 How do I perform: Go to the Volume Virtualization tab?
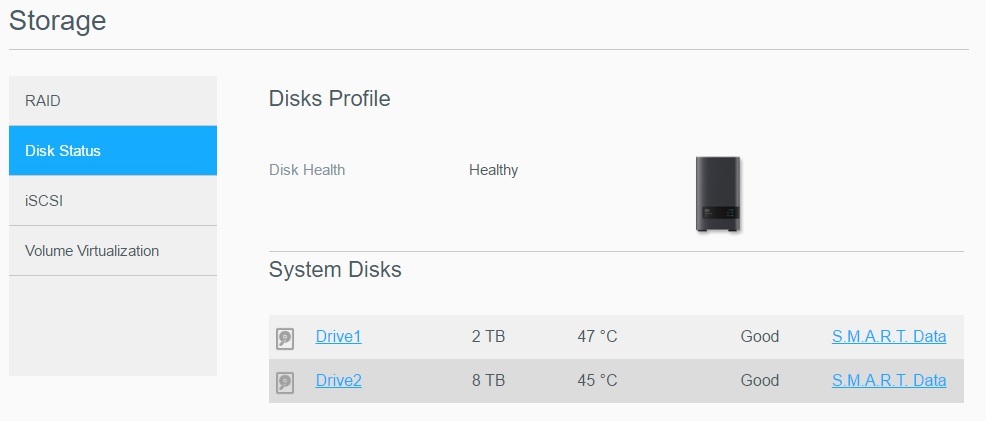click(113, 251)
